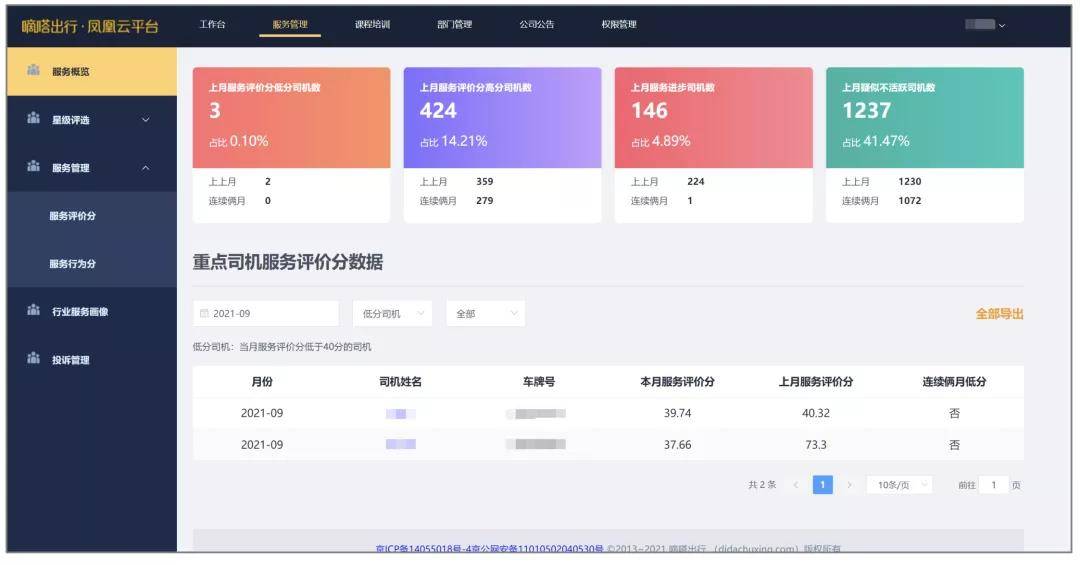The height and width of the screenshot is (565, 1080).
Task: Click the 投诉管理 sidebar icon
Action: pos(33,359)
